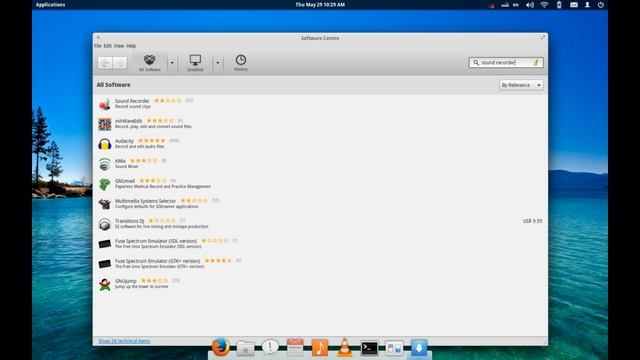Open the keyboard layout indicator in panel

516,5
